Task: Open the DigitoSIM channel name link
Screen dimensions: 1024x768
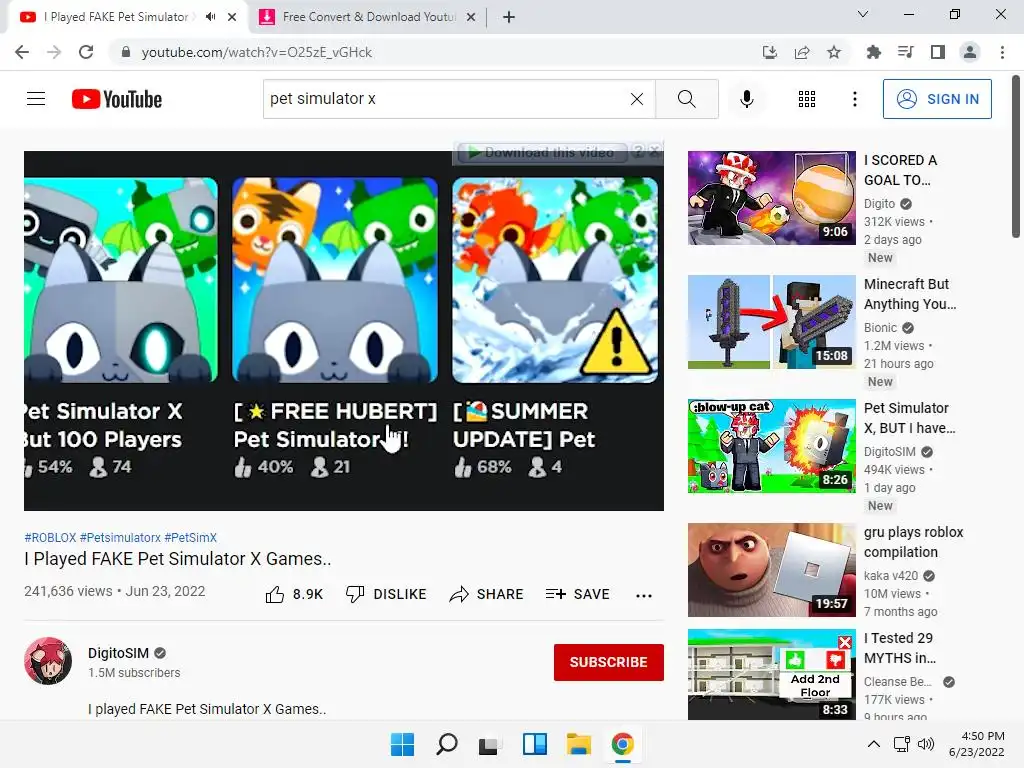Action: click(x=118, y=653)
